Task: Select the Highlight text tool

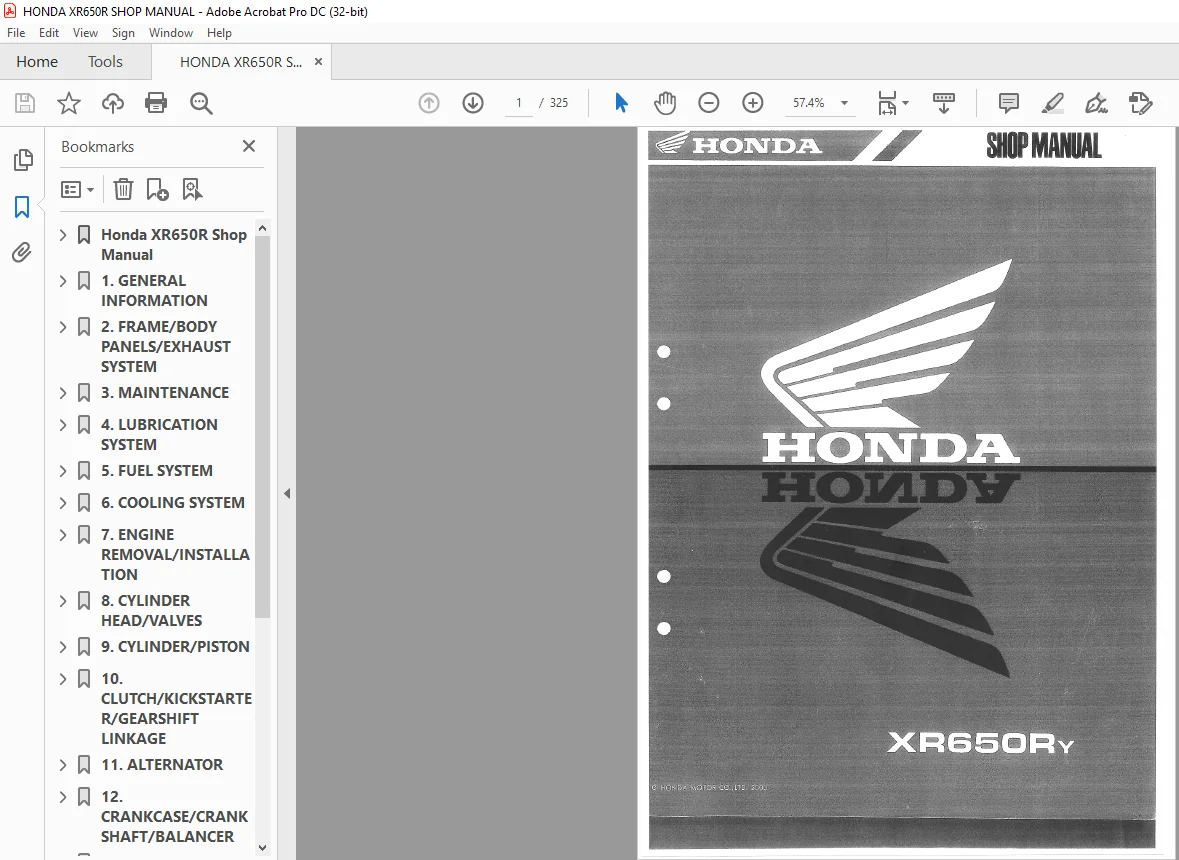Action: pyautogui.click(x=1053, y=103)
